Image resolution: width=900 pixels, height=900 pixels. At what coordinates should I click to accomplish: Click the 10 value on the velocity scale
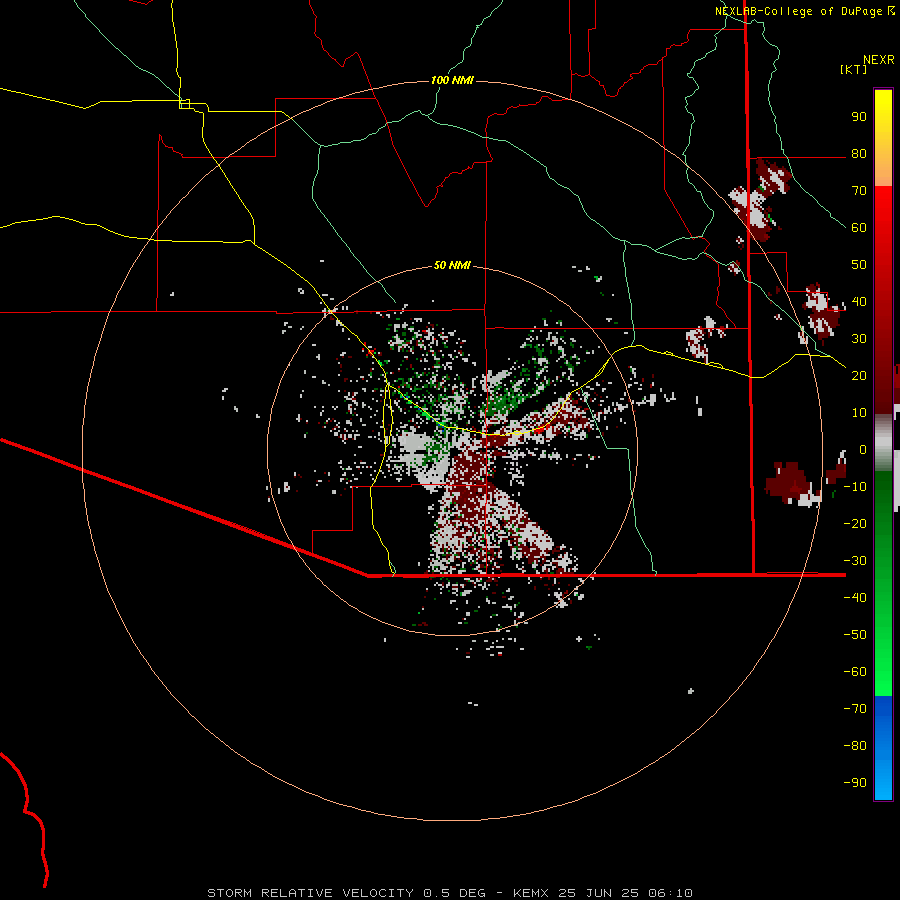(x=859, y=413)
